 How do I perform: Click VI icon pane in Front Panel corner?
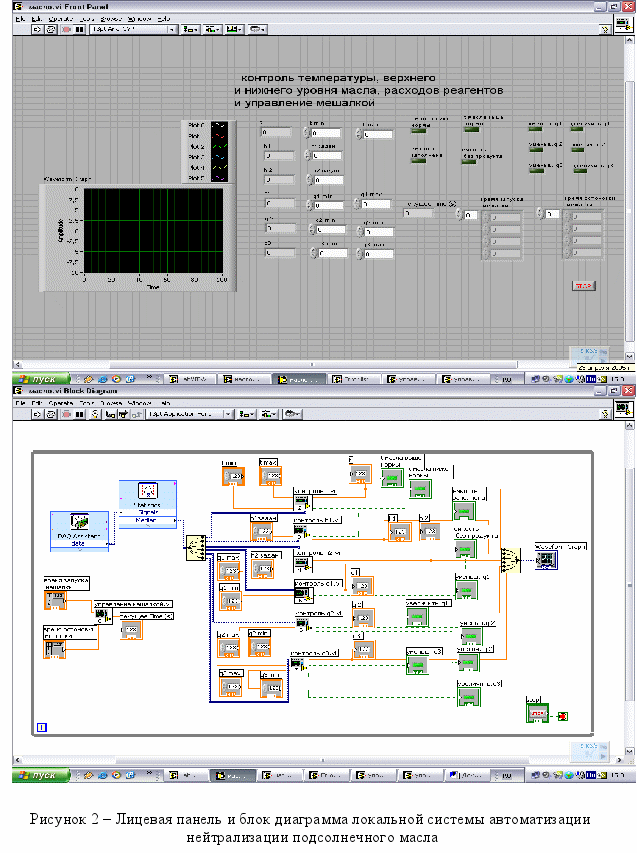623,25
